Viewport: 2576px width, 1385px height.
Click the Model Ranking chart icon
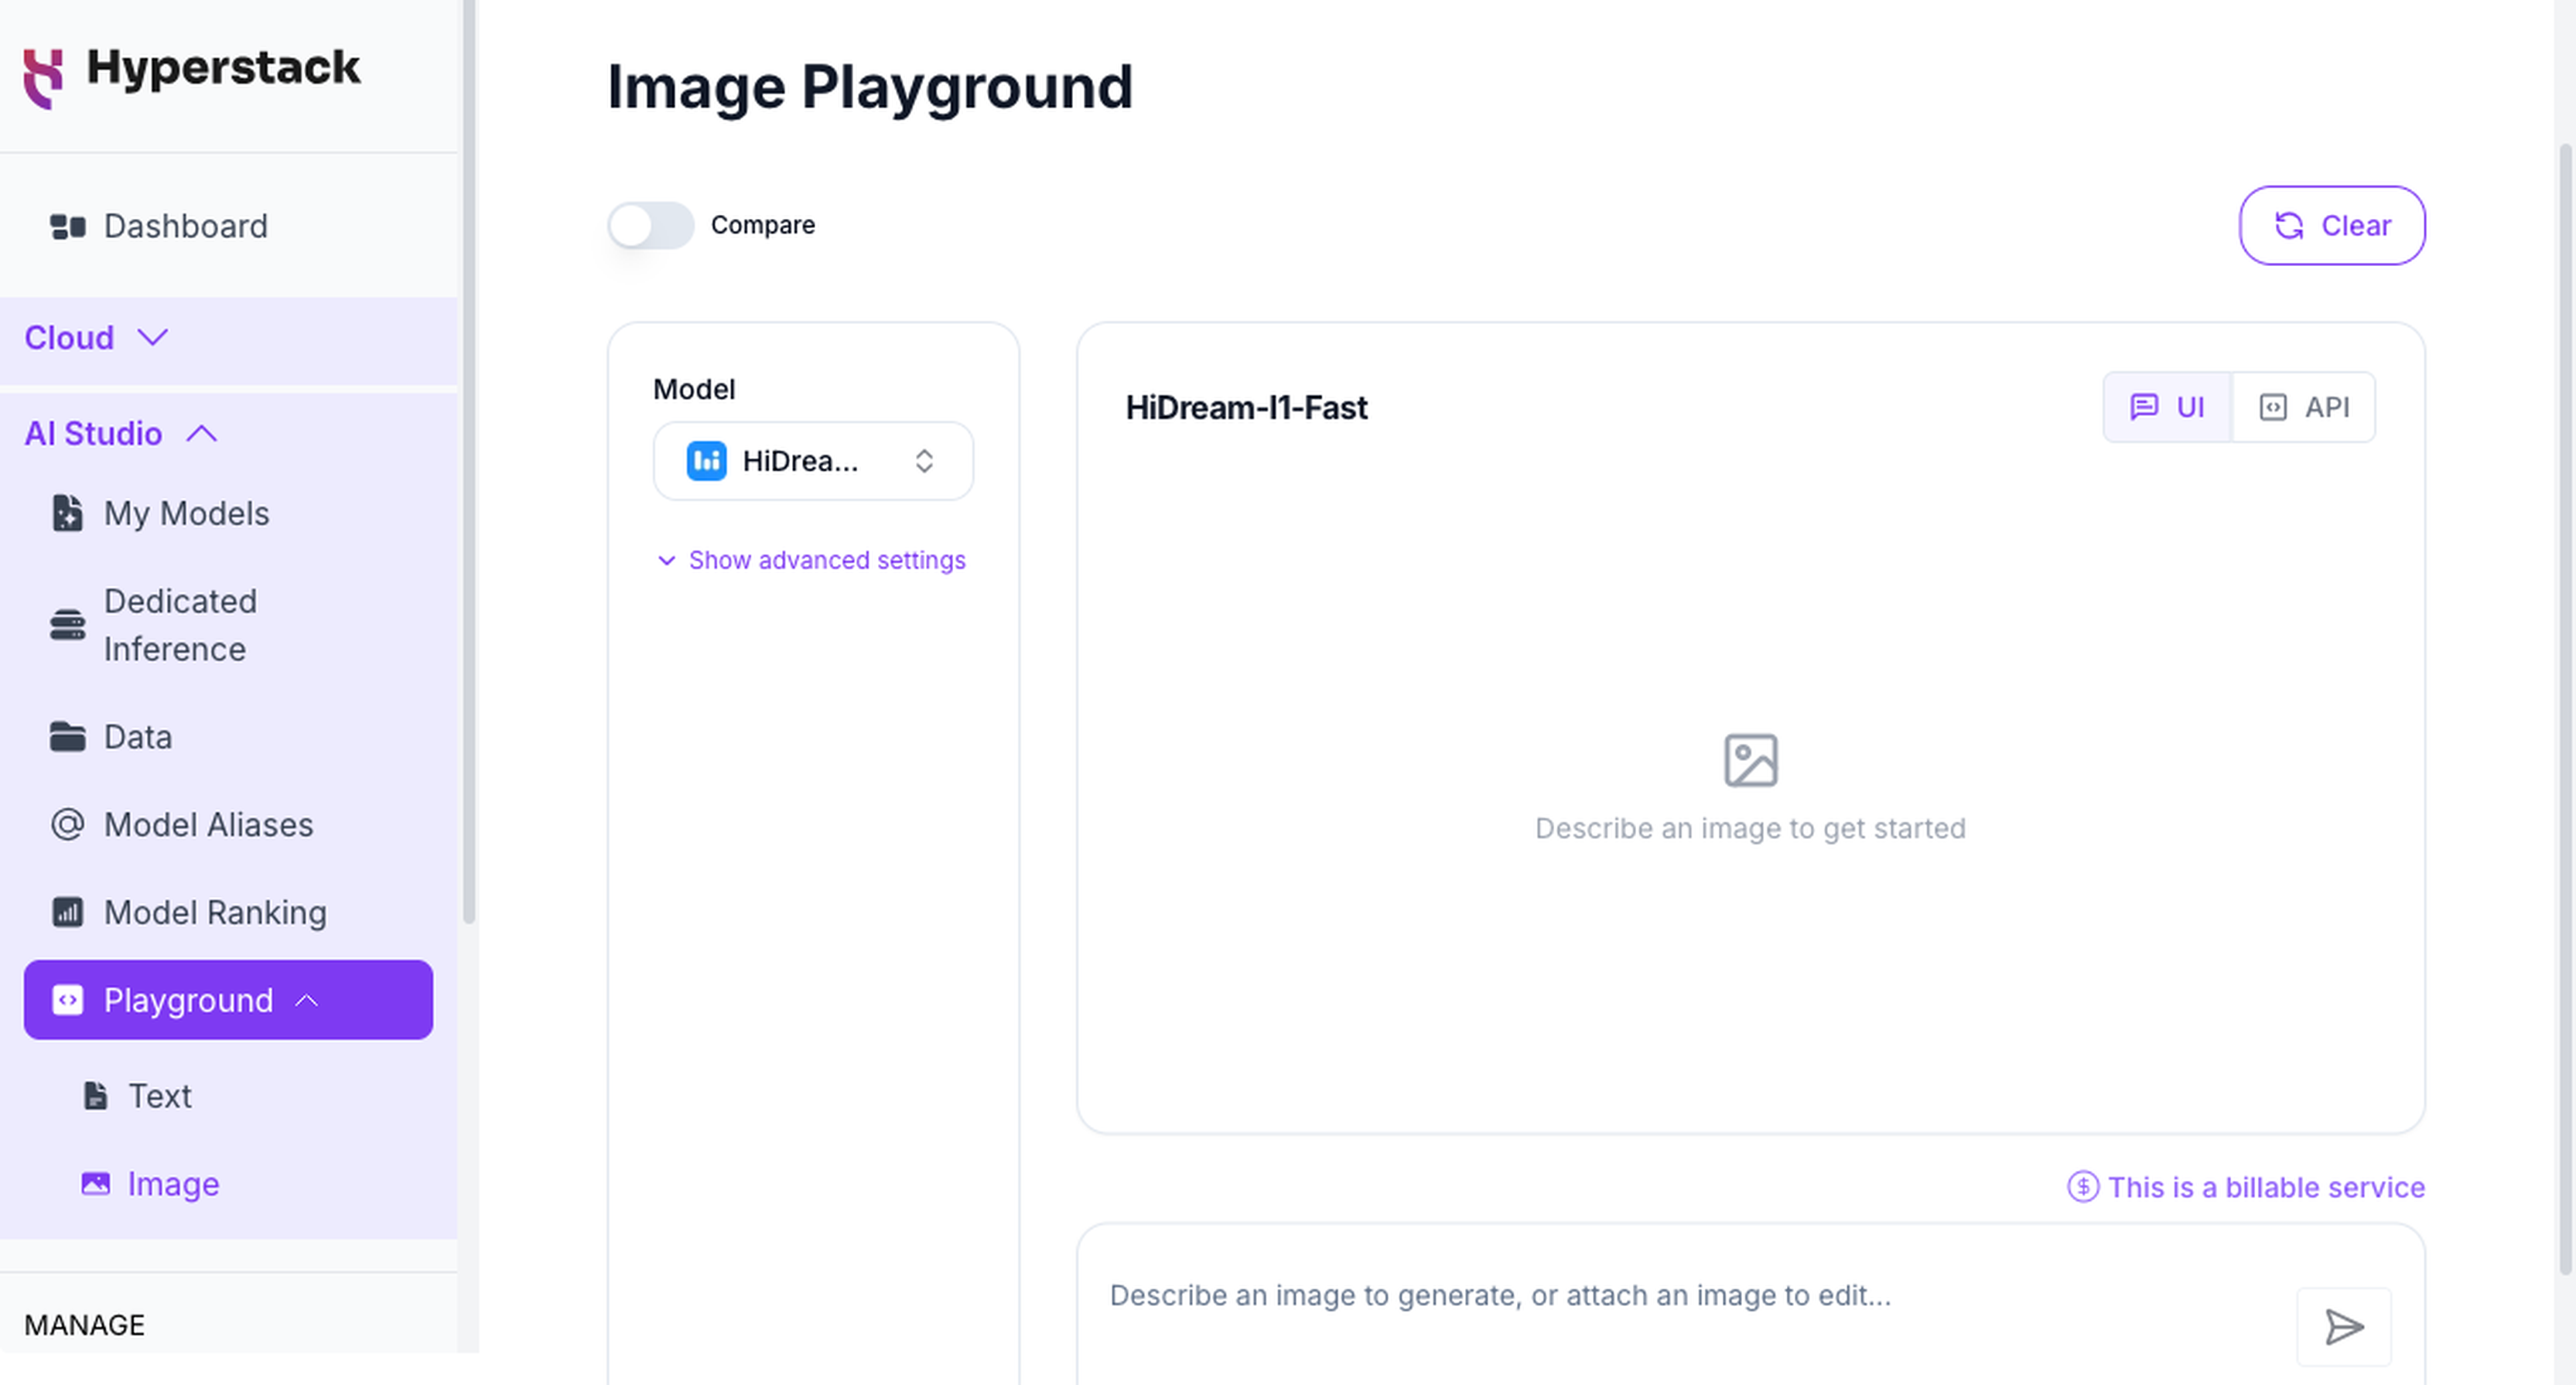coord(68,912)
